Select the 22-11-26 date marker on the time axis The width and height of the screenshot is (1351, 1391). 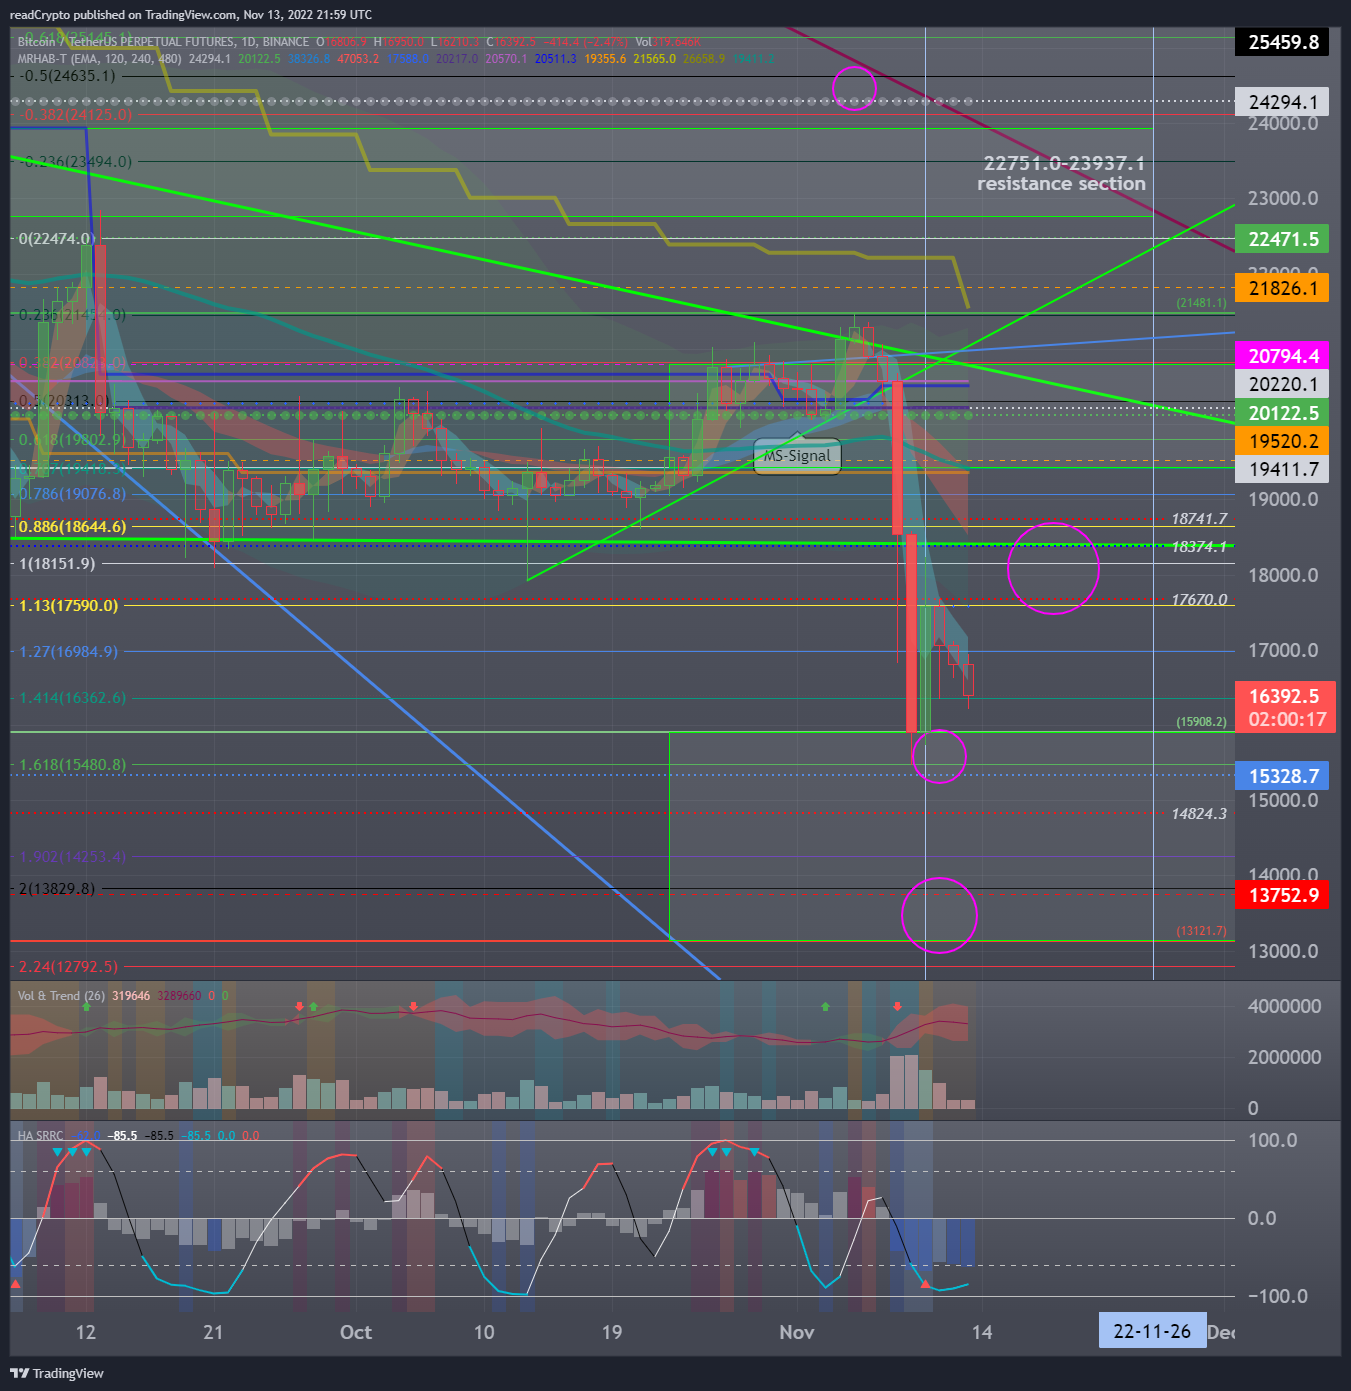point(1152,1331)
